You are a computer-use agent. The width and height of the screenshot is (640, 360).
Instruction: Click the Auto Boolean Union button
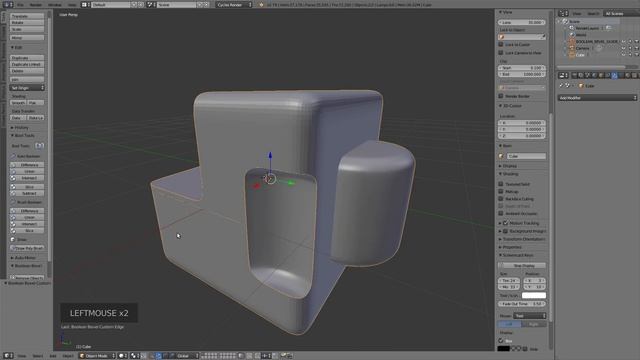click(x=27, y=171)
